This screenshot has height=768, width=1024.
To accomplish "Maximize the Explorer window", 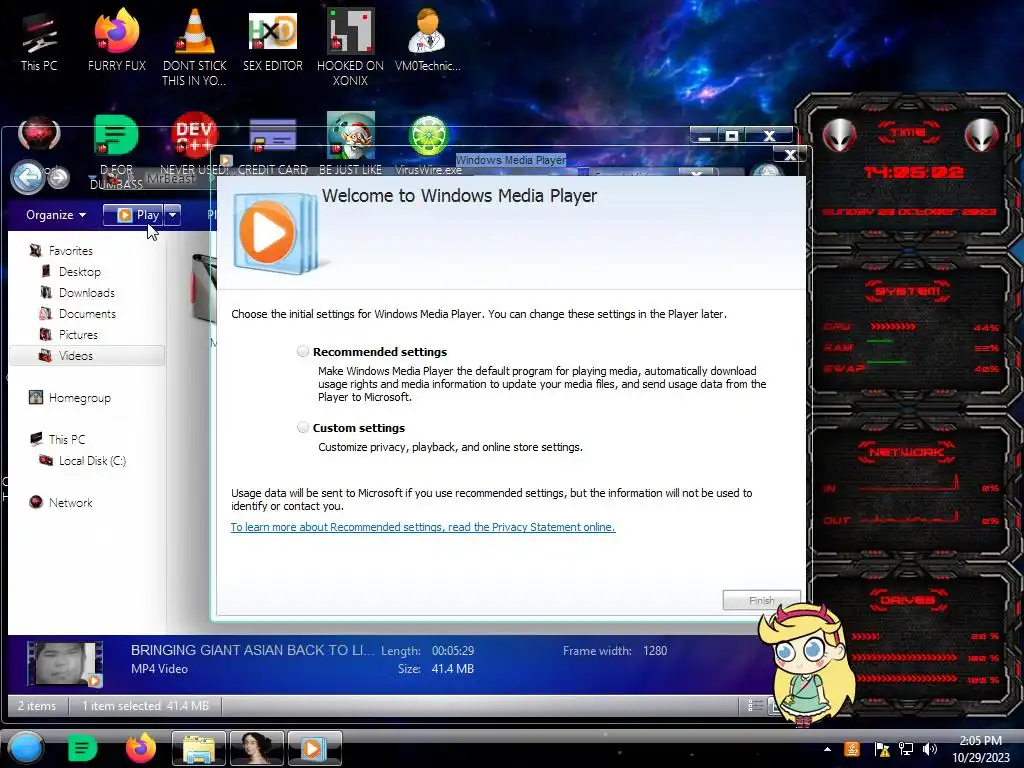I will pos(732,136).
